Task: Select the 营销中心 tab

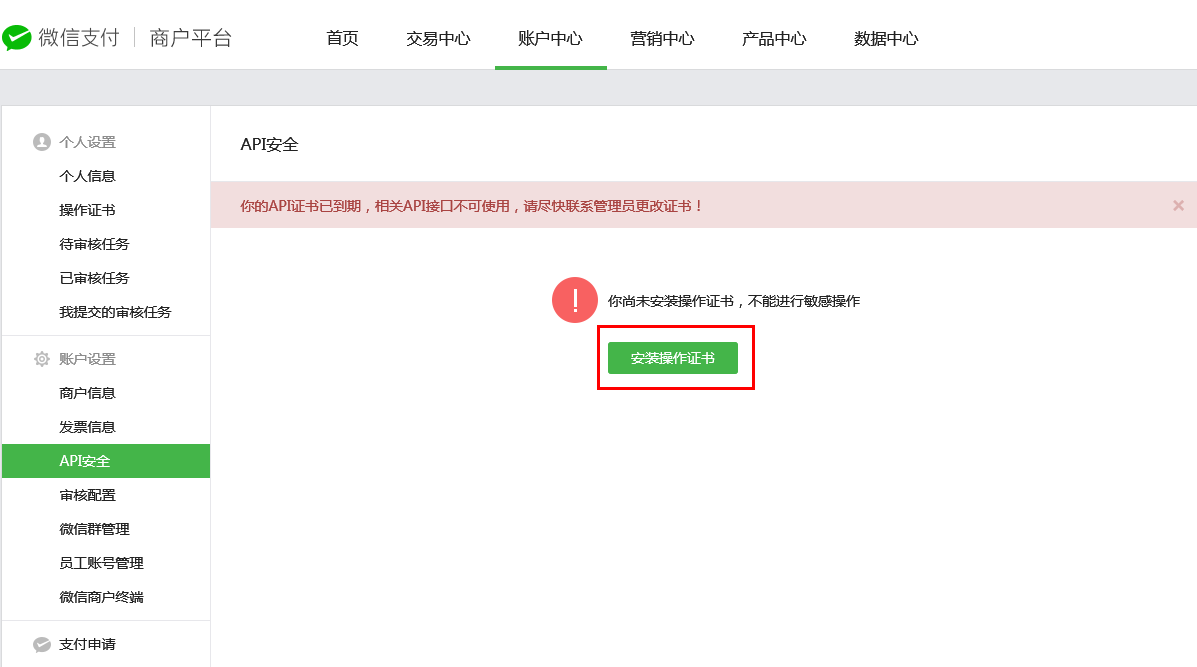Action: [x=662, y=39]
